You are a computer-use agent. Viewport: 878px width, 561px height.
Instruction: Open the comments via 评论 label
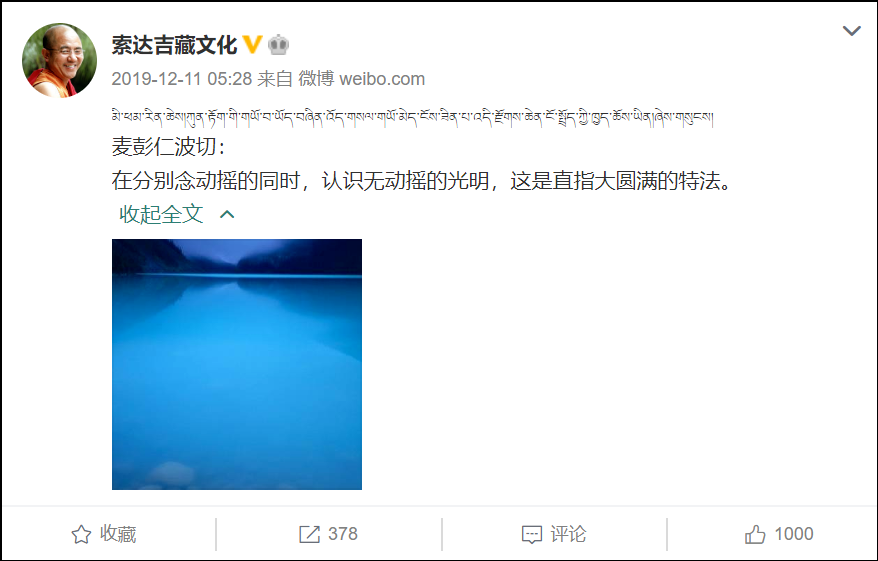[x=568, y=534]
